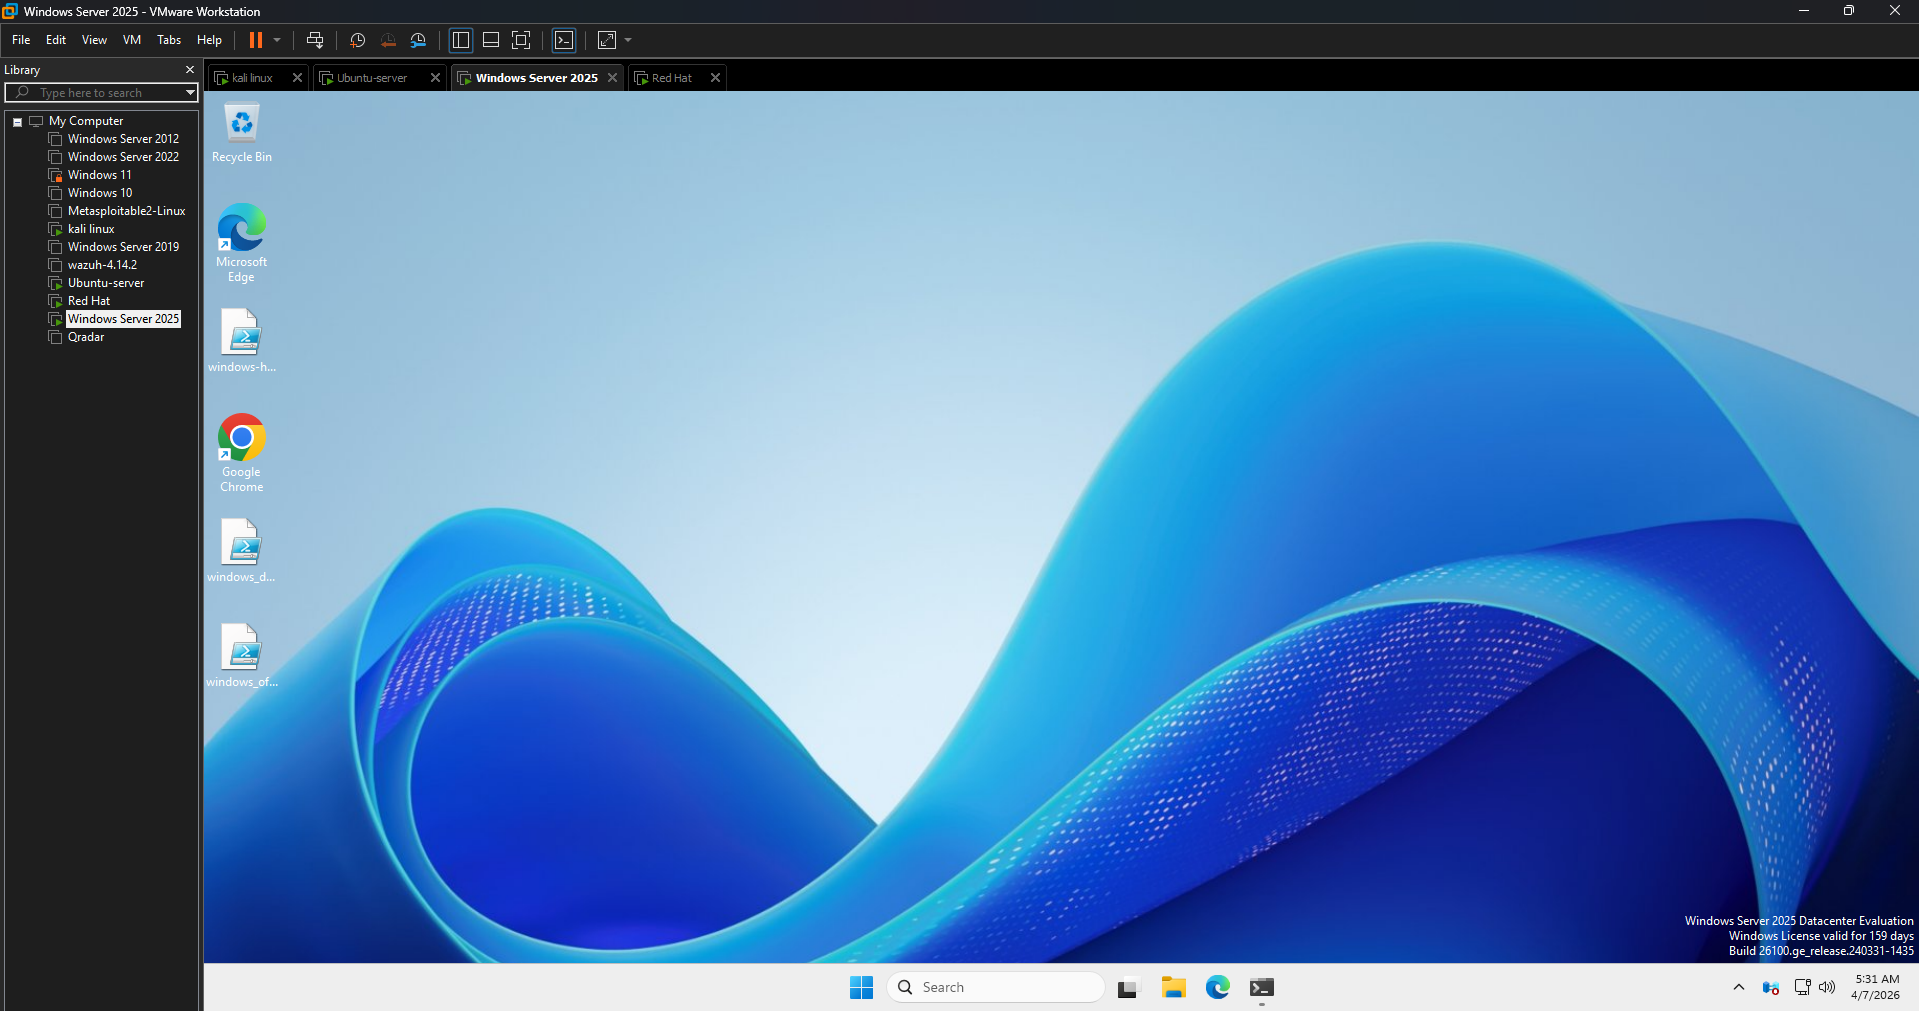This screenshot has height=1011, width=1919.
Task: Expand the library search dropdown arrow
Action: click(x=190, y=93)
